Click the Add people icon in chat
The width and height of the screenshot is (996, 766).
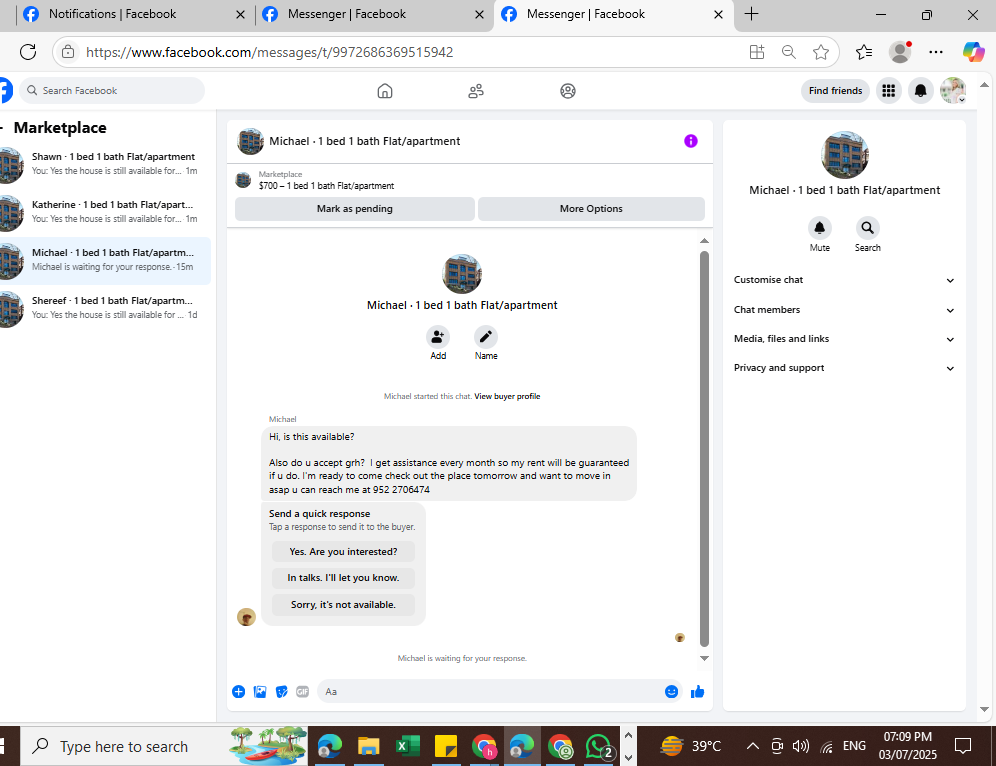click(438, 337)
